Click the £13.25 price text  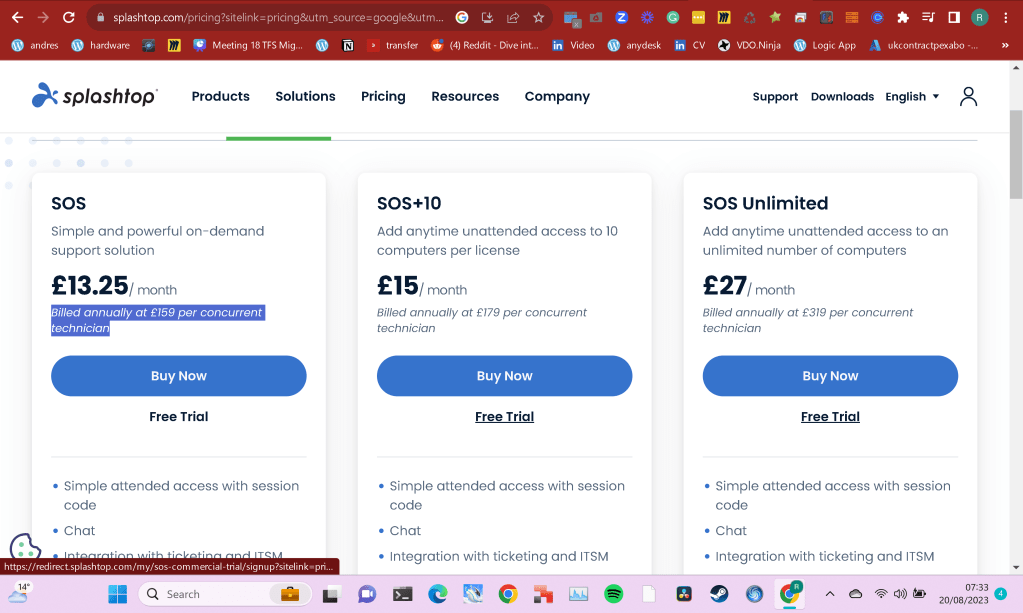[90, 286]
